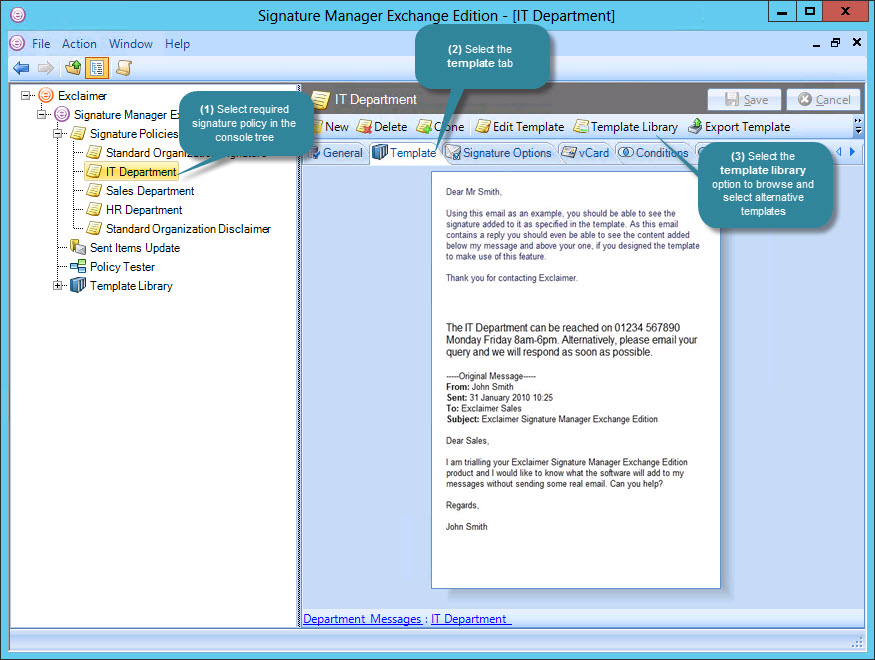Image resolution: width=875 pixels, height=660 pixels.
Task: Select Standard Organization Disclaimer policy
Action: 188,228
